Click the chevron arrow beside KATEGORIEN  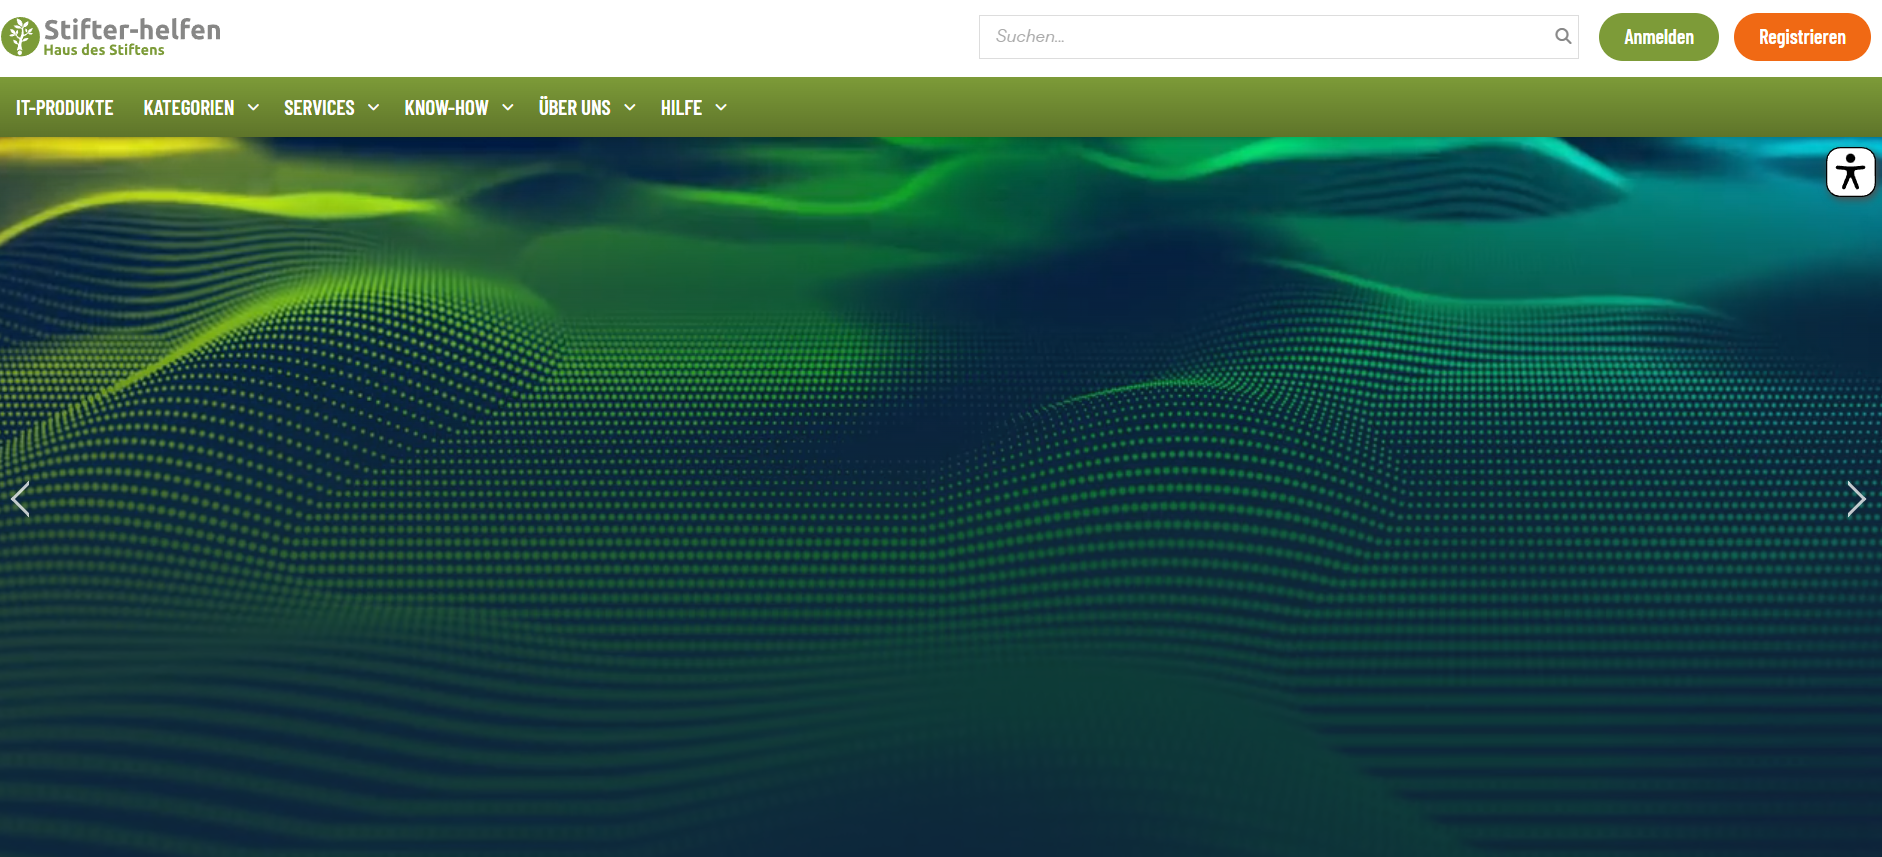(x=253, y=108)
